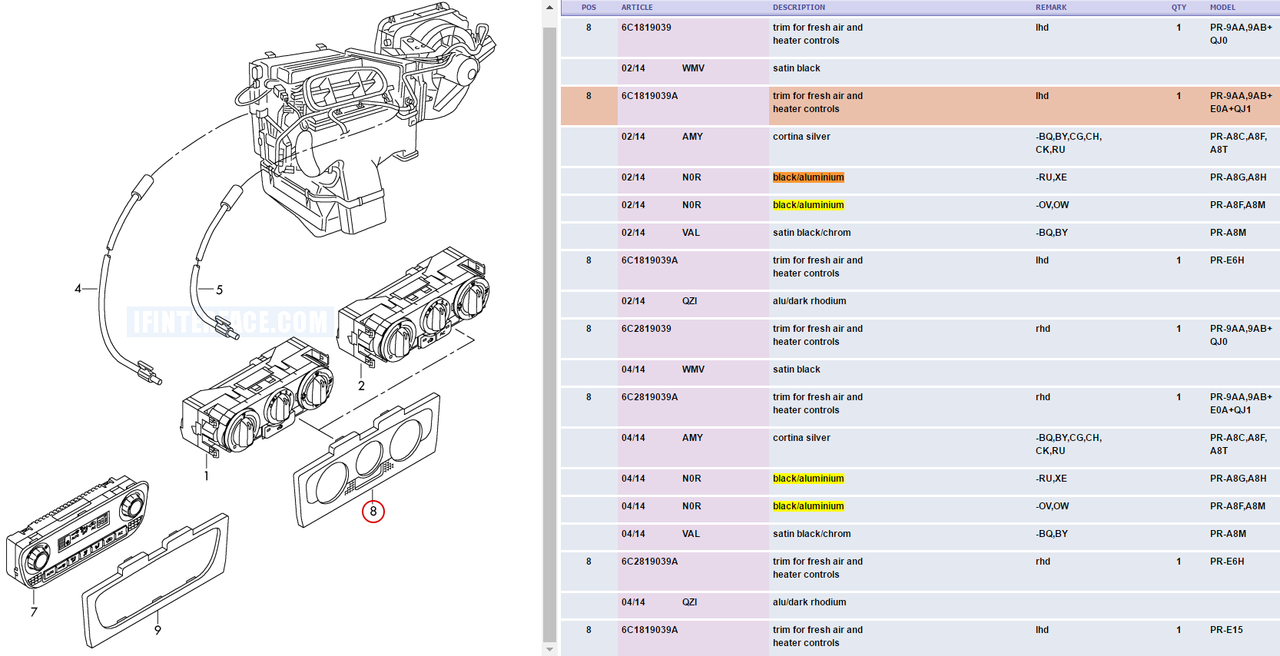1280x656 pixels.
Task: Select article 6C1819039A in the highlighted row
Action: tap(649, 96)
